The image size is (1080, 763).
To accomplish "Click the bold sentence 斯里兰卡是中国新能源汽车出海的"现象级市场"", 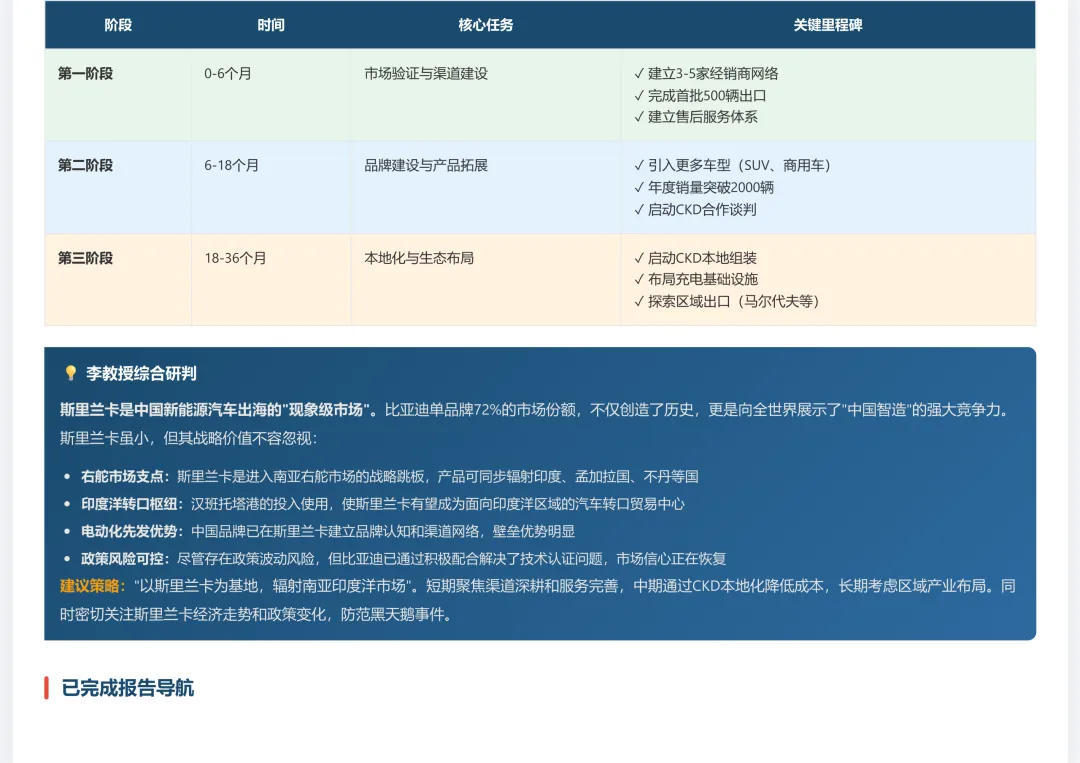I will tap(218, 410).
